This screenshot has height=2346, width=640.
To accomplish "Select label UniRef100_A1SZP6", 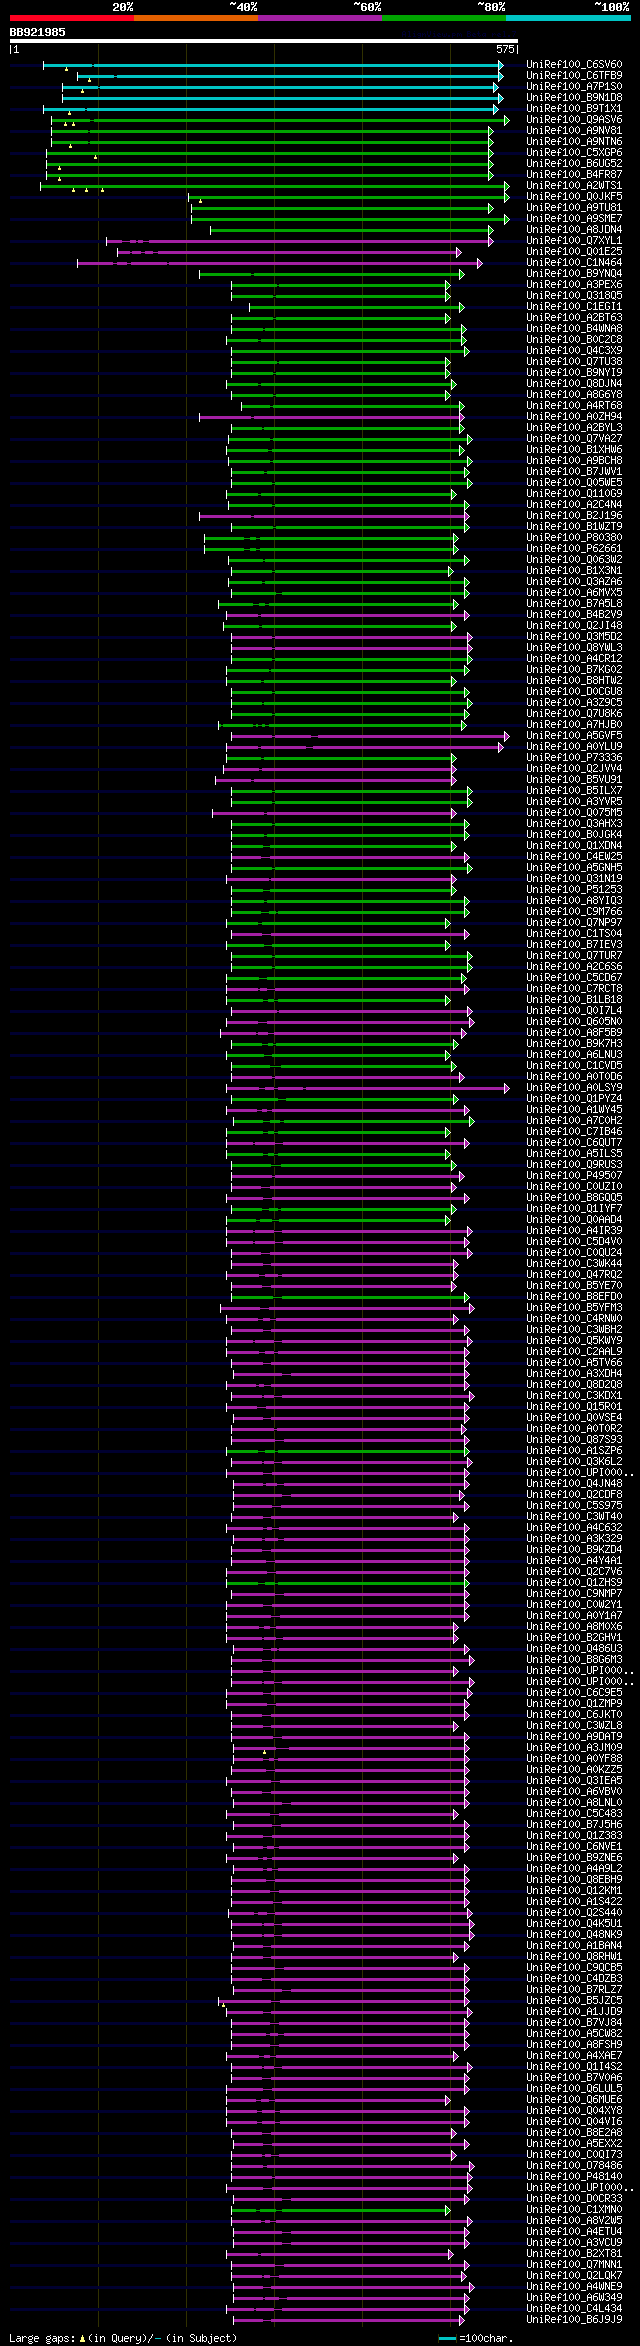I will pyautogui.click(x=574, y=1451).
